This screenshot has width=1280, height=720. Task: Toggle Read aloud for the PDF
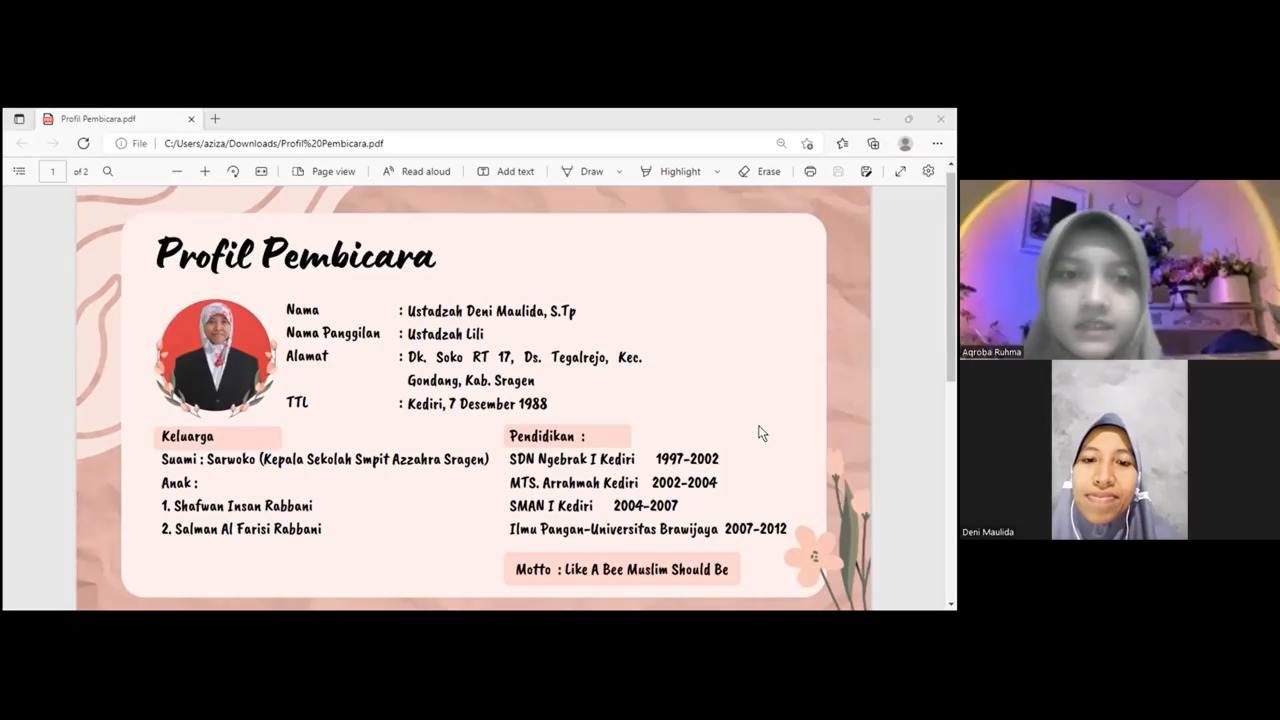tap(416, 171)
